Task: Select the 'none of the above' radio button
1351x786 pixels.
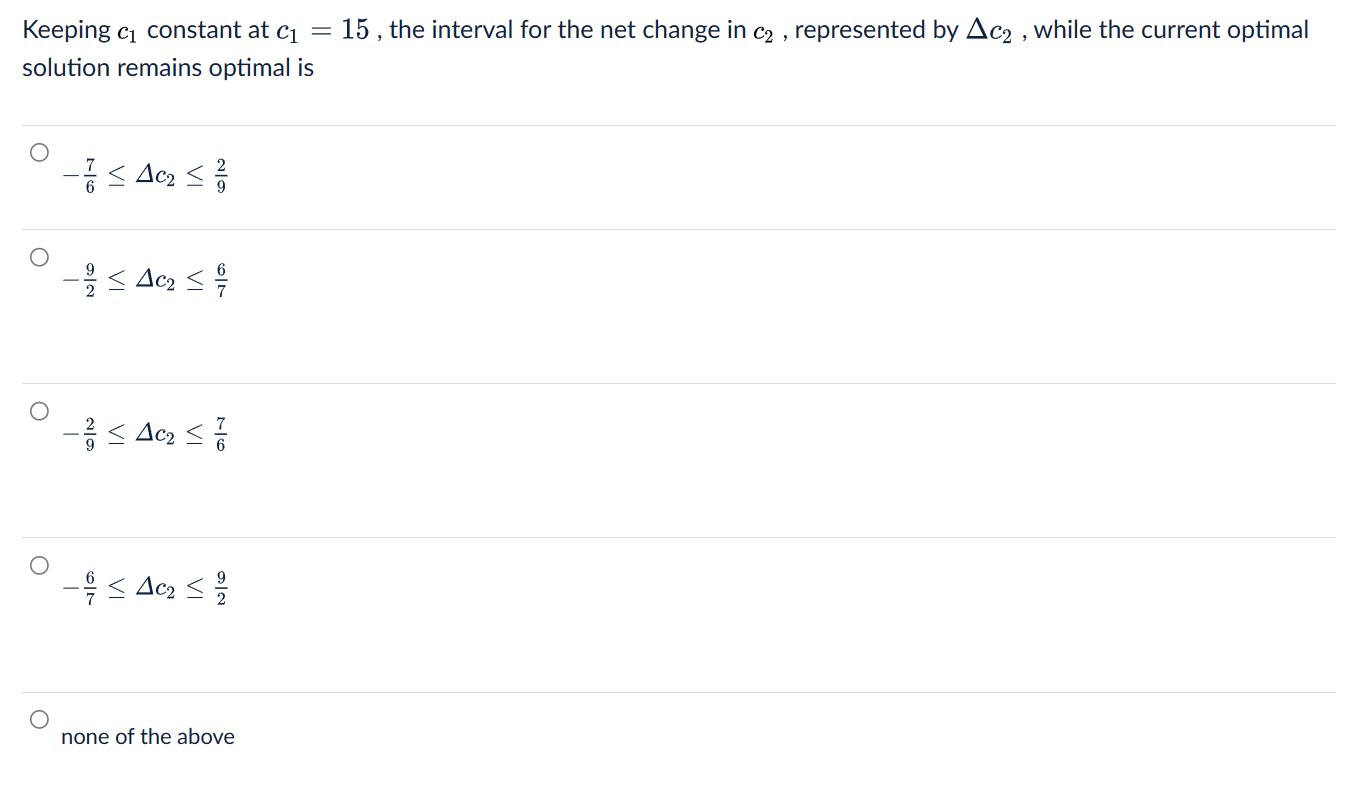Action: click(39, 718)
